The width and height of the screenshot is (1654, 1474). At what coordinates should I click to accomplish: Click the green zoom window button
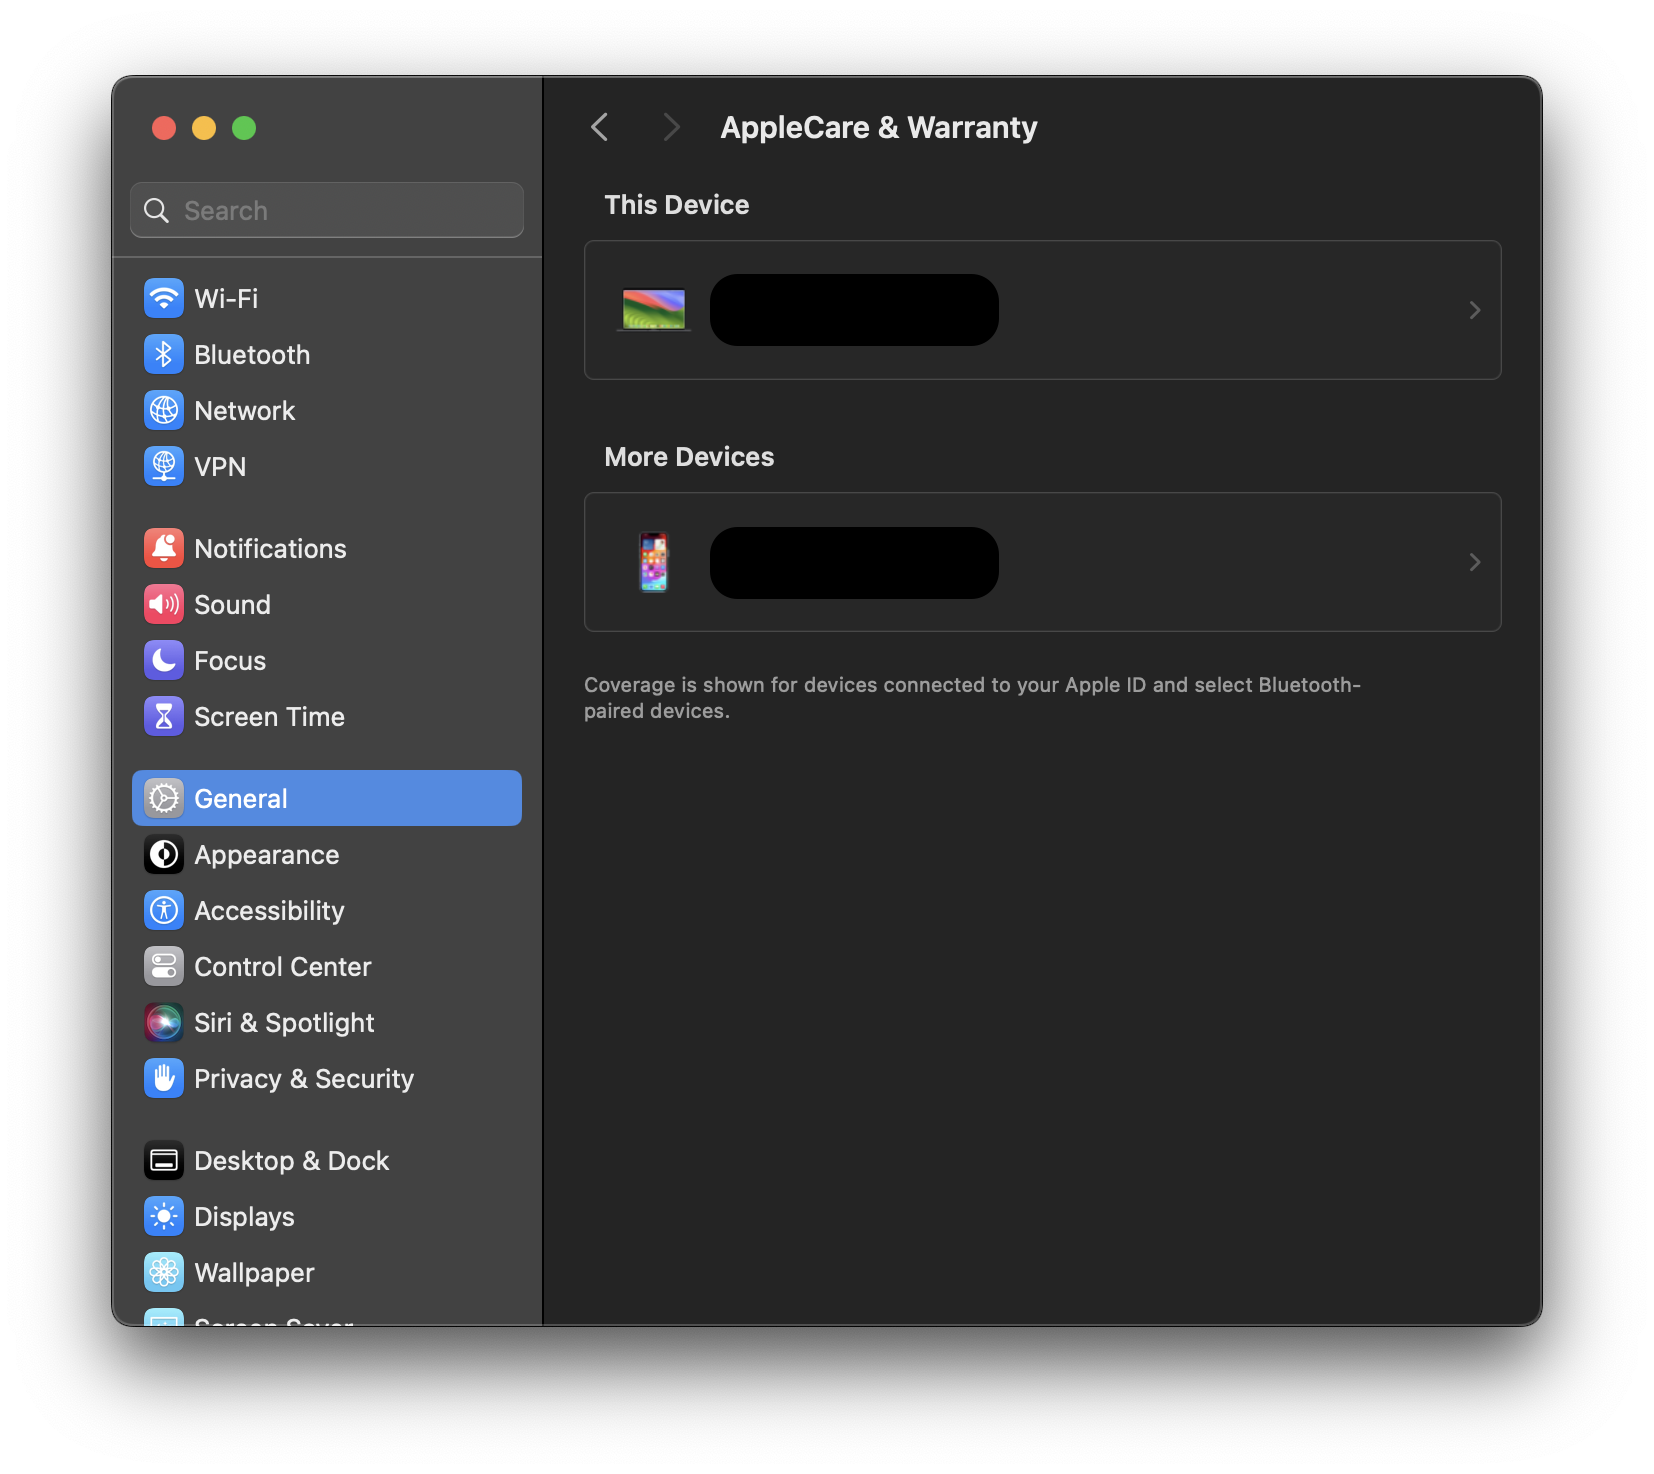coord(244,128)
